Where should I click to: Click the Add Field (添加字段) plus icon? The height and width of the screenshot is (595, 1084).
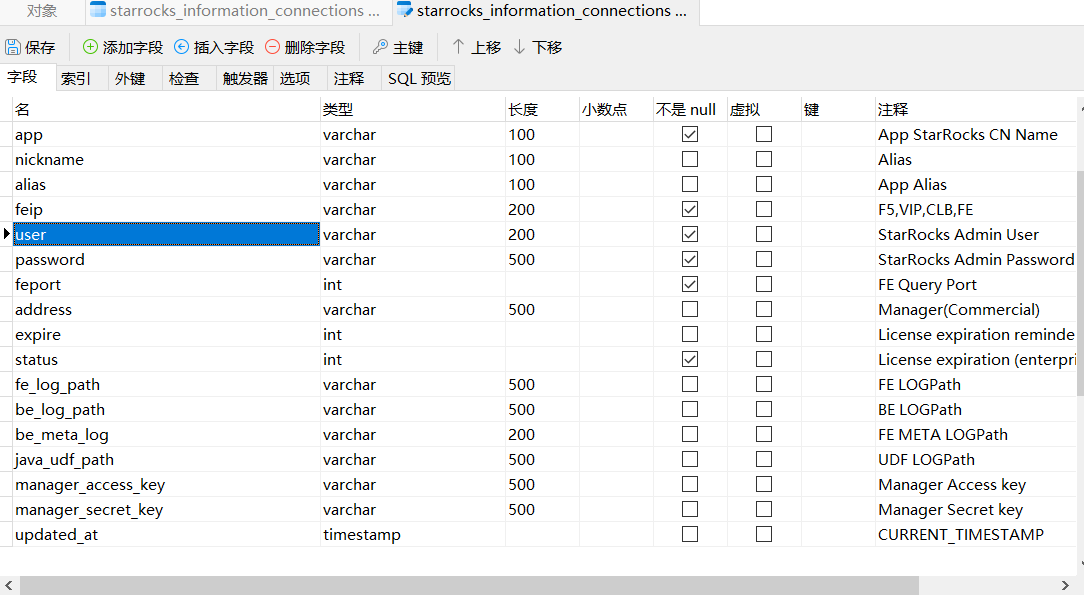90,47
